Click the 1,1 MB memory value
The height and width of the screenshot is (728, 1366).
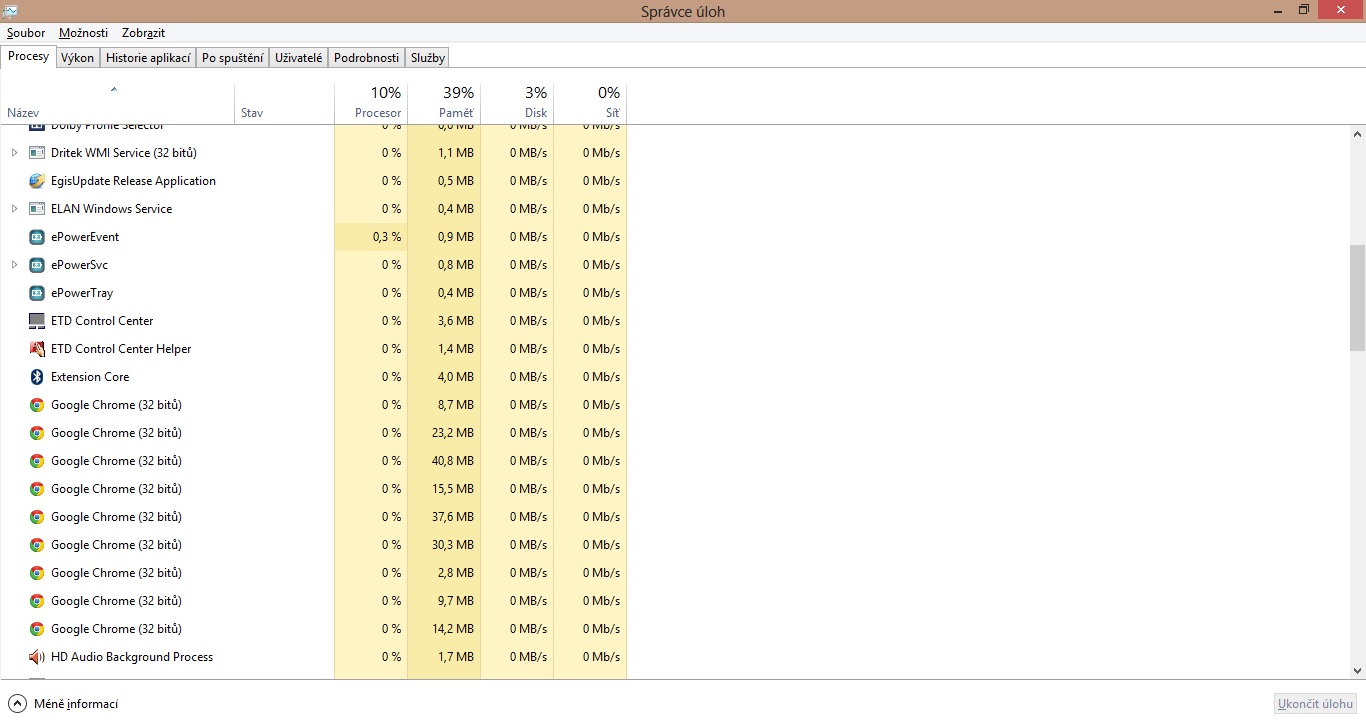point(456,153)
